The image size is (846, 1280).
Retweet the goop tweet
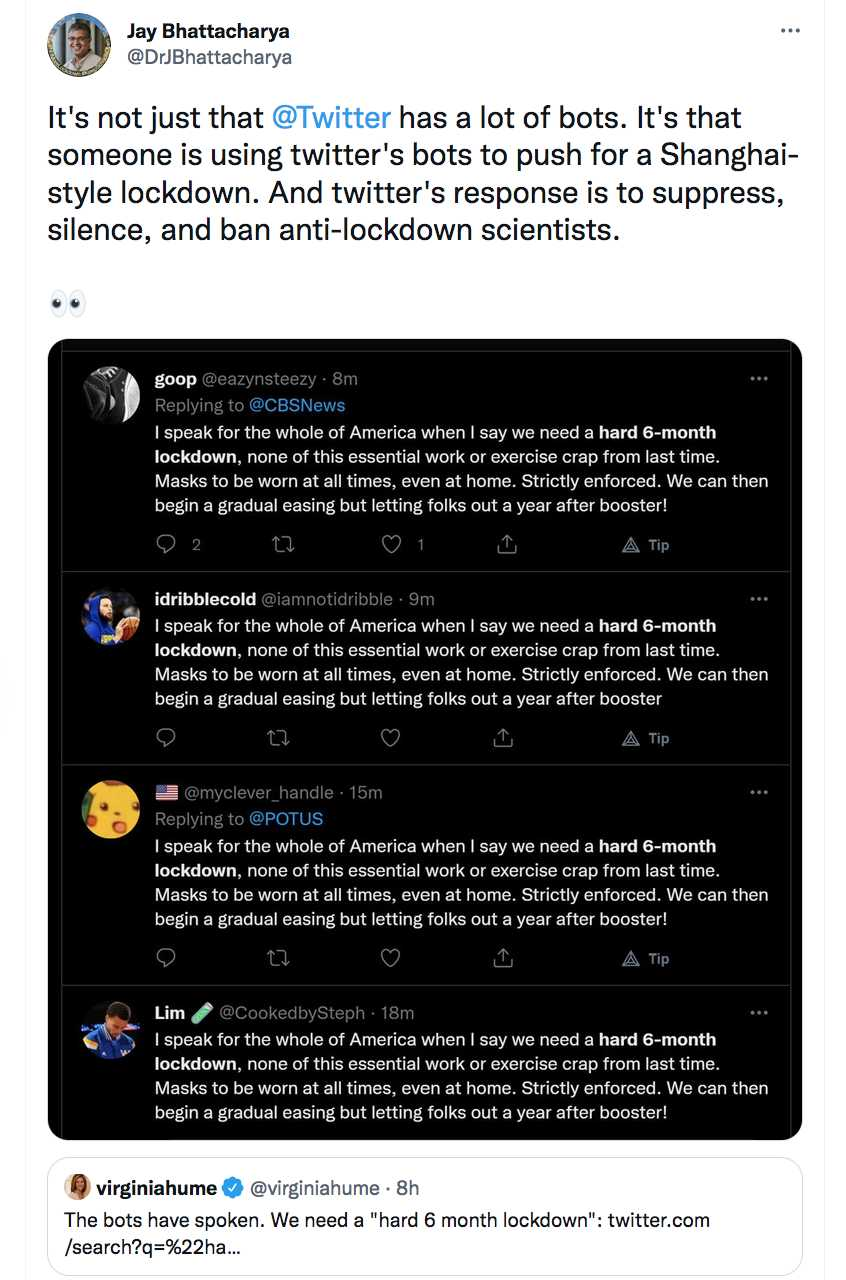click(x=281, y=544)
